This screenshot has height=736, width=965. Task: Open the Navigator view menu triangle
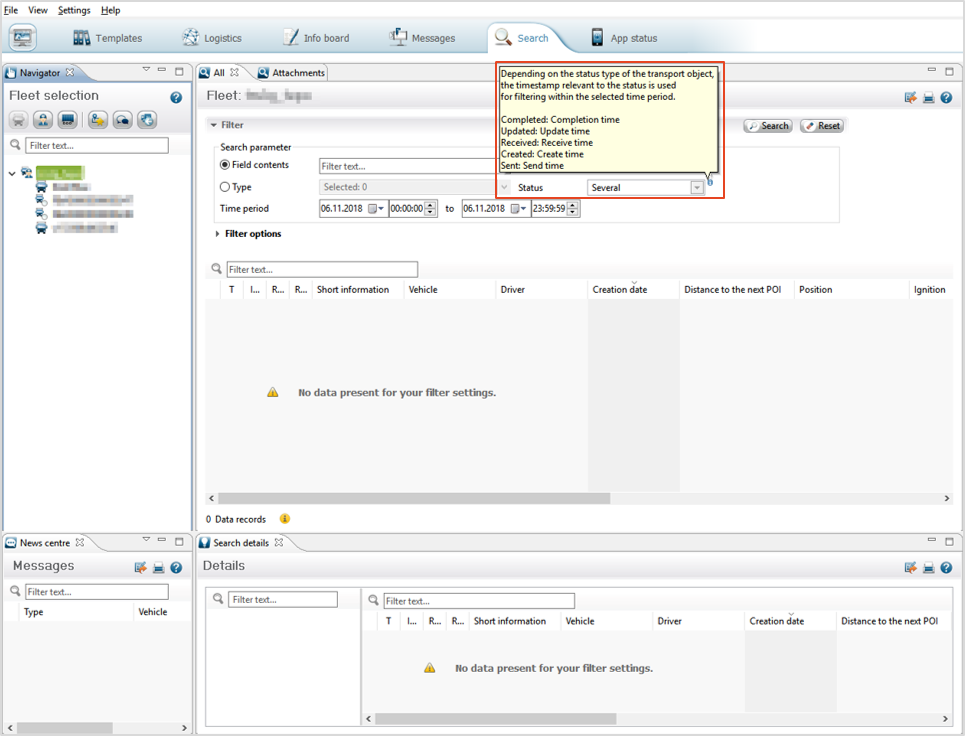146,70
